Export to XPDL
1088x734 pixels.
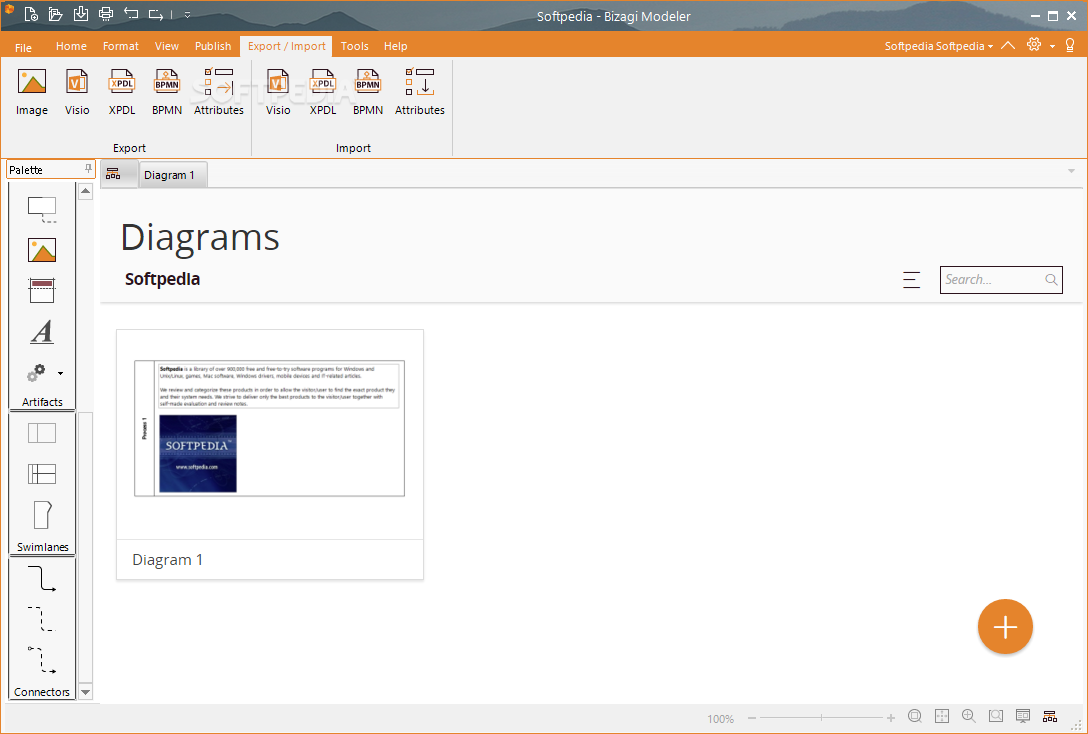(122, 92)
